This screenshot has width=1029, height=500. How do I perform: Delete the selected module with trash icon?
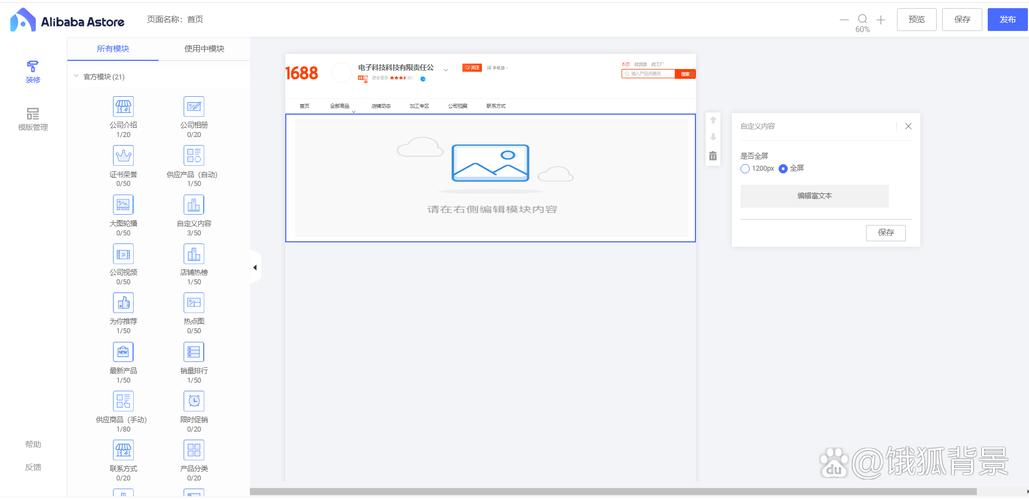tap(713, 156)
